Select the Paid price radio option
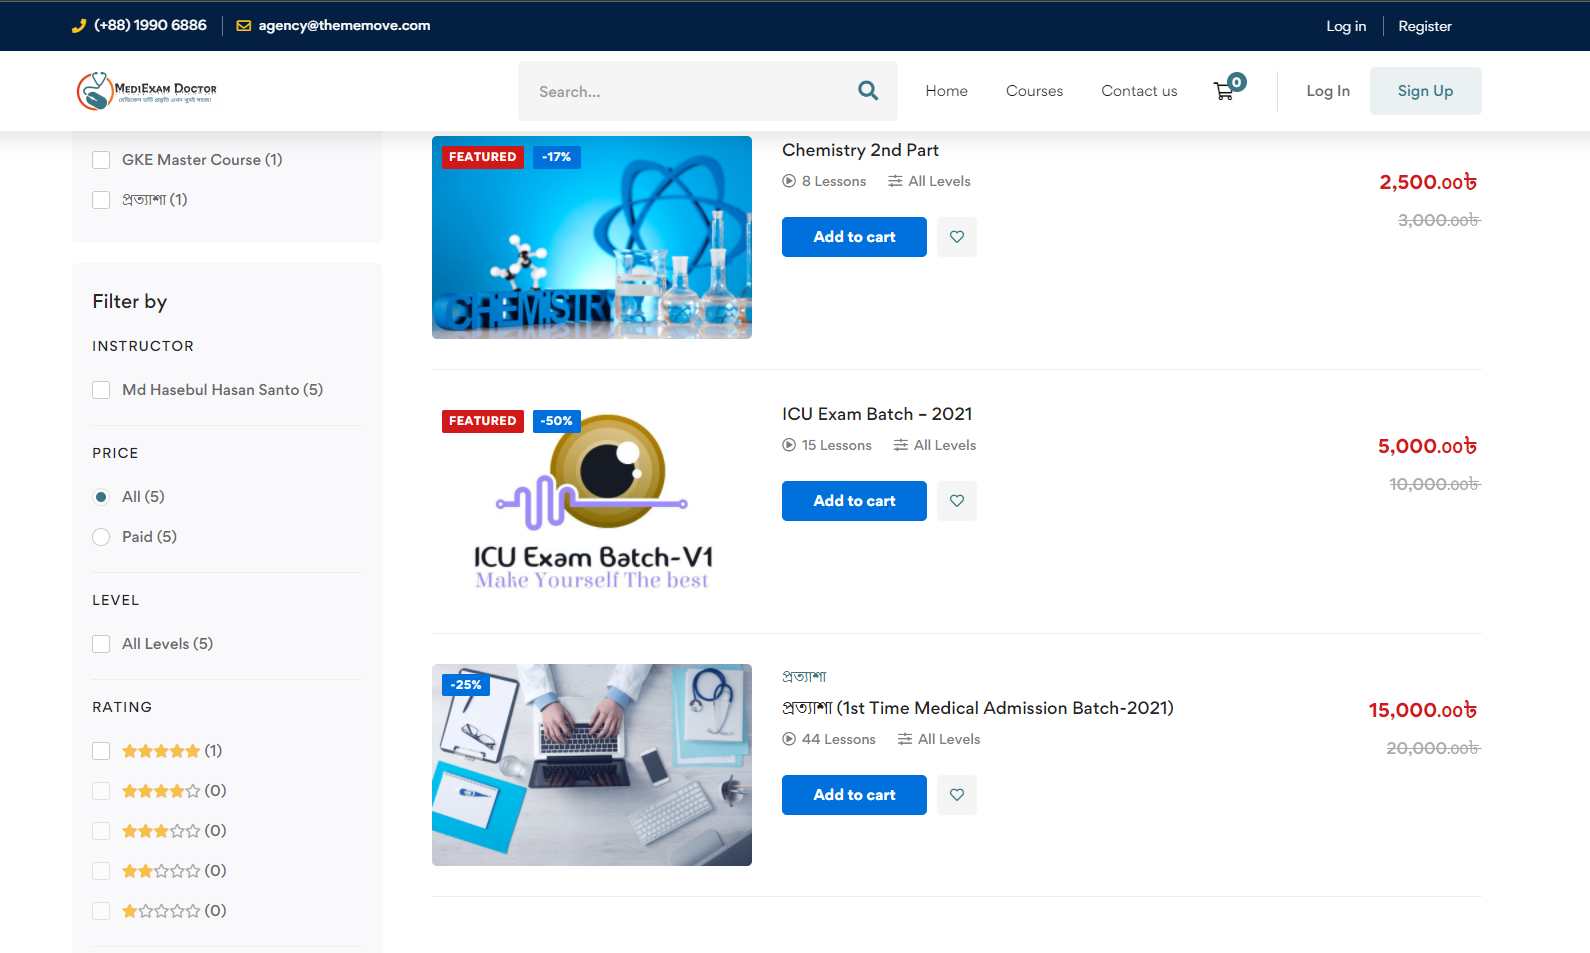 pos(101,537)
